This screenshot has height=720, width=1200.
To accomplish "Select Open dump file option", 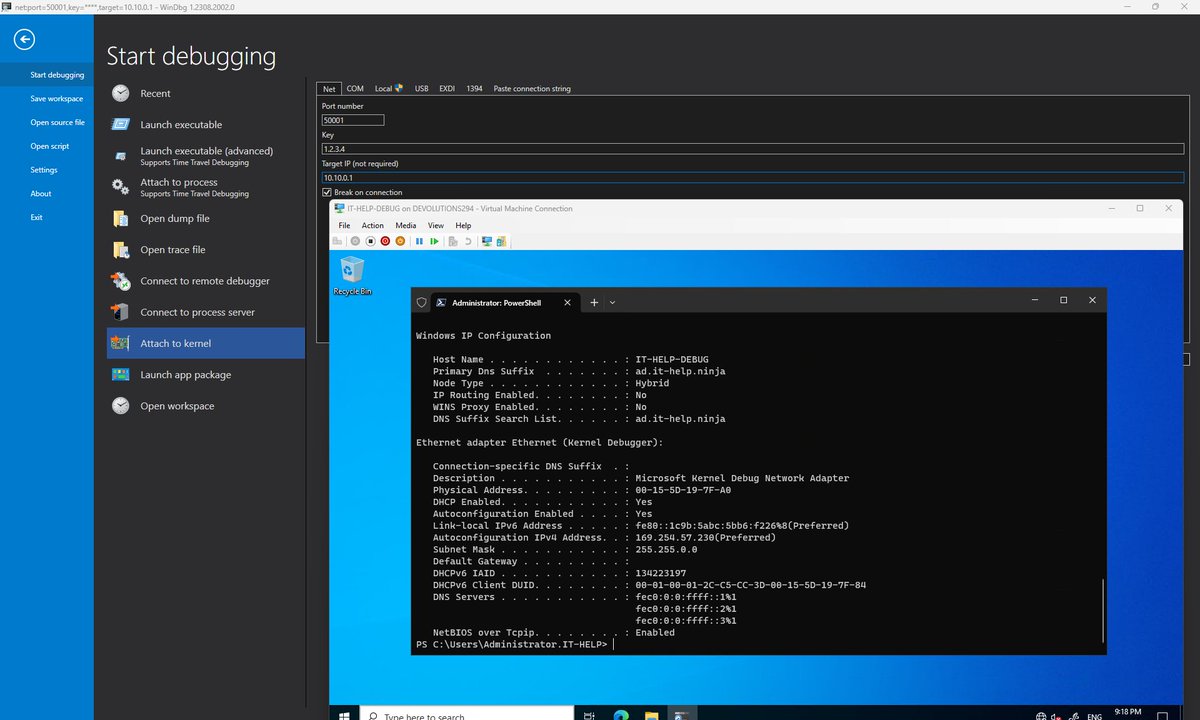I will [206, 218].
